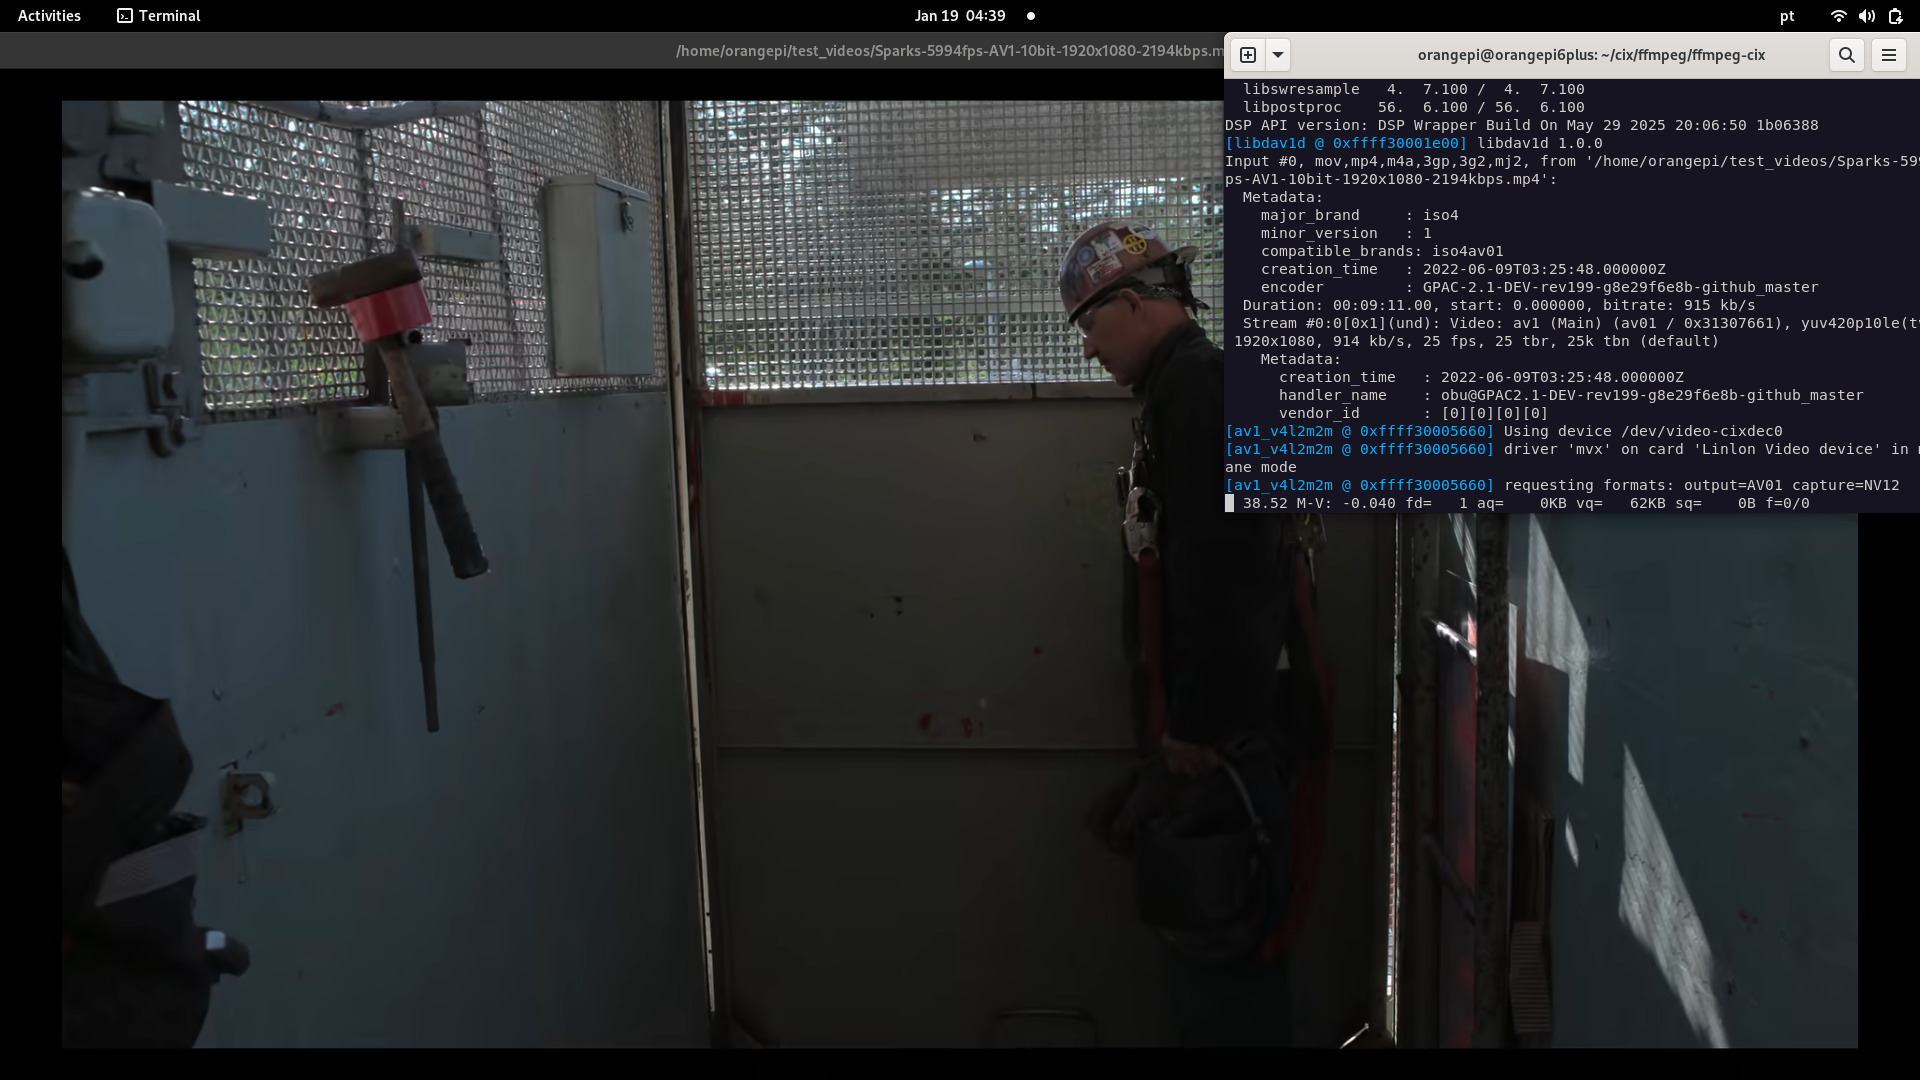Viewport: 1920px width, 1080px height.
Task: Open a new terminal tab
Action: pyautogui.click(x=1248, y=55)
